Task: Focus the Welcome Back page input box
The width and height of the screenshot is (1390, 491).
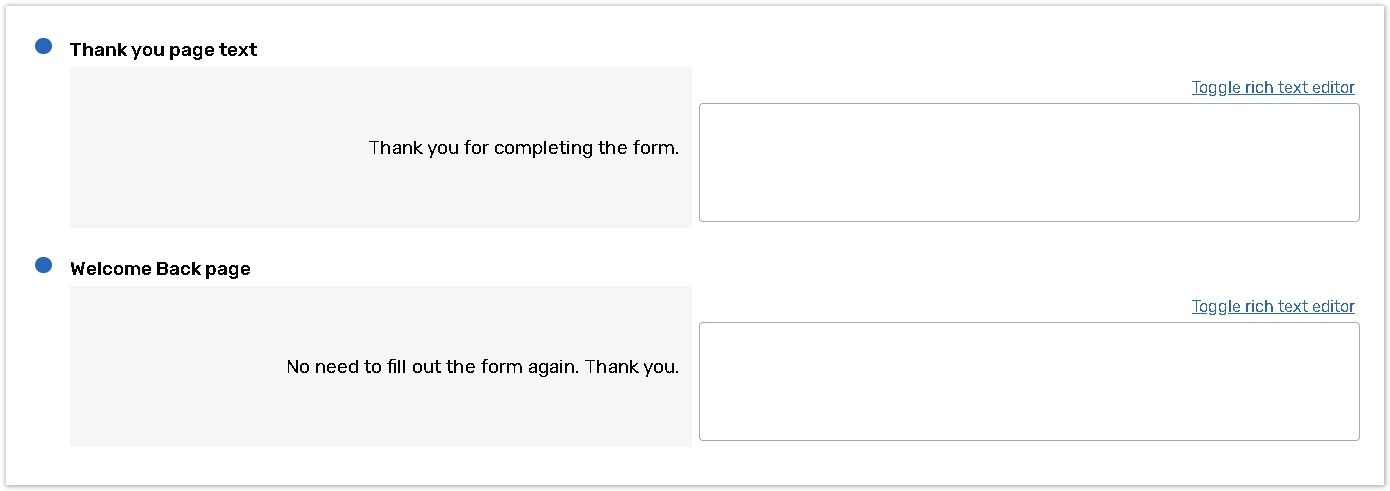Action: 1028,381
